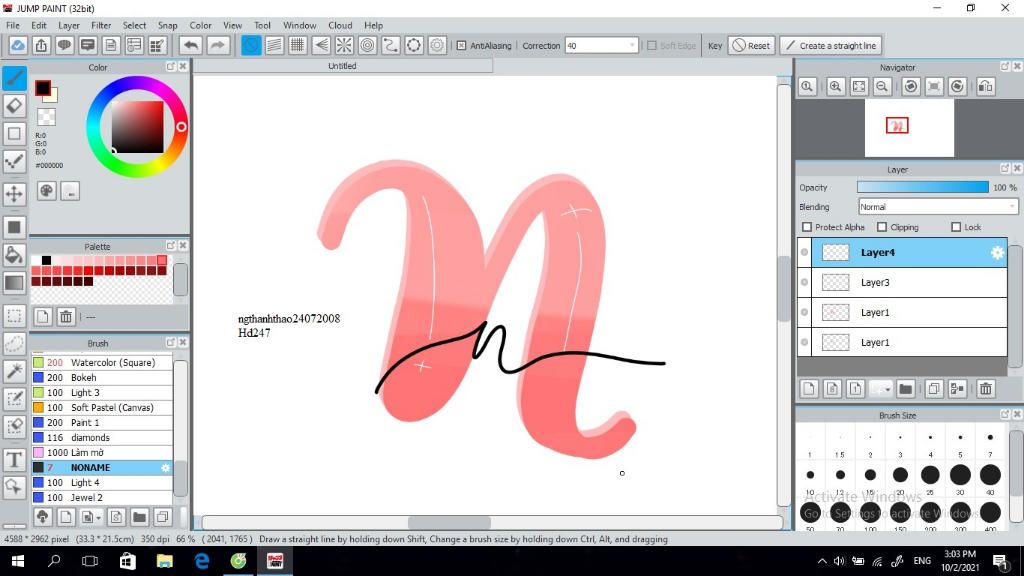Toggle visibility of Layer4
The image size is (1024, 576).
(805, 253)
